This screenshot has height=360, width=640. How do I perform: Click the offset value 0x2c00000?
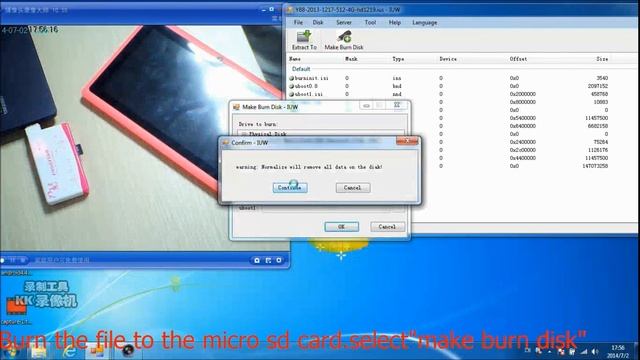click(522, 150)
